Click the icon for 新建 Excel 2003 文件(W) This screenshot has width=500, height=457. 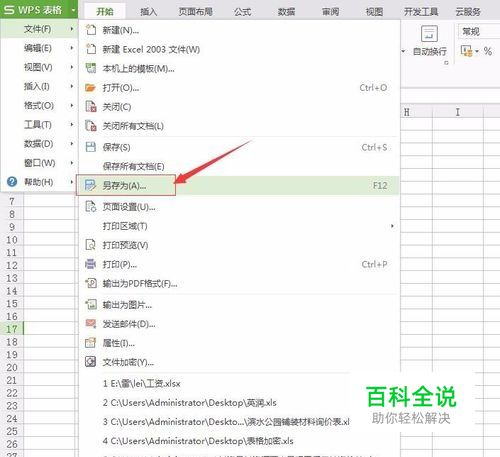tap(91, 49)
